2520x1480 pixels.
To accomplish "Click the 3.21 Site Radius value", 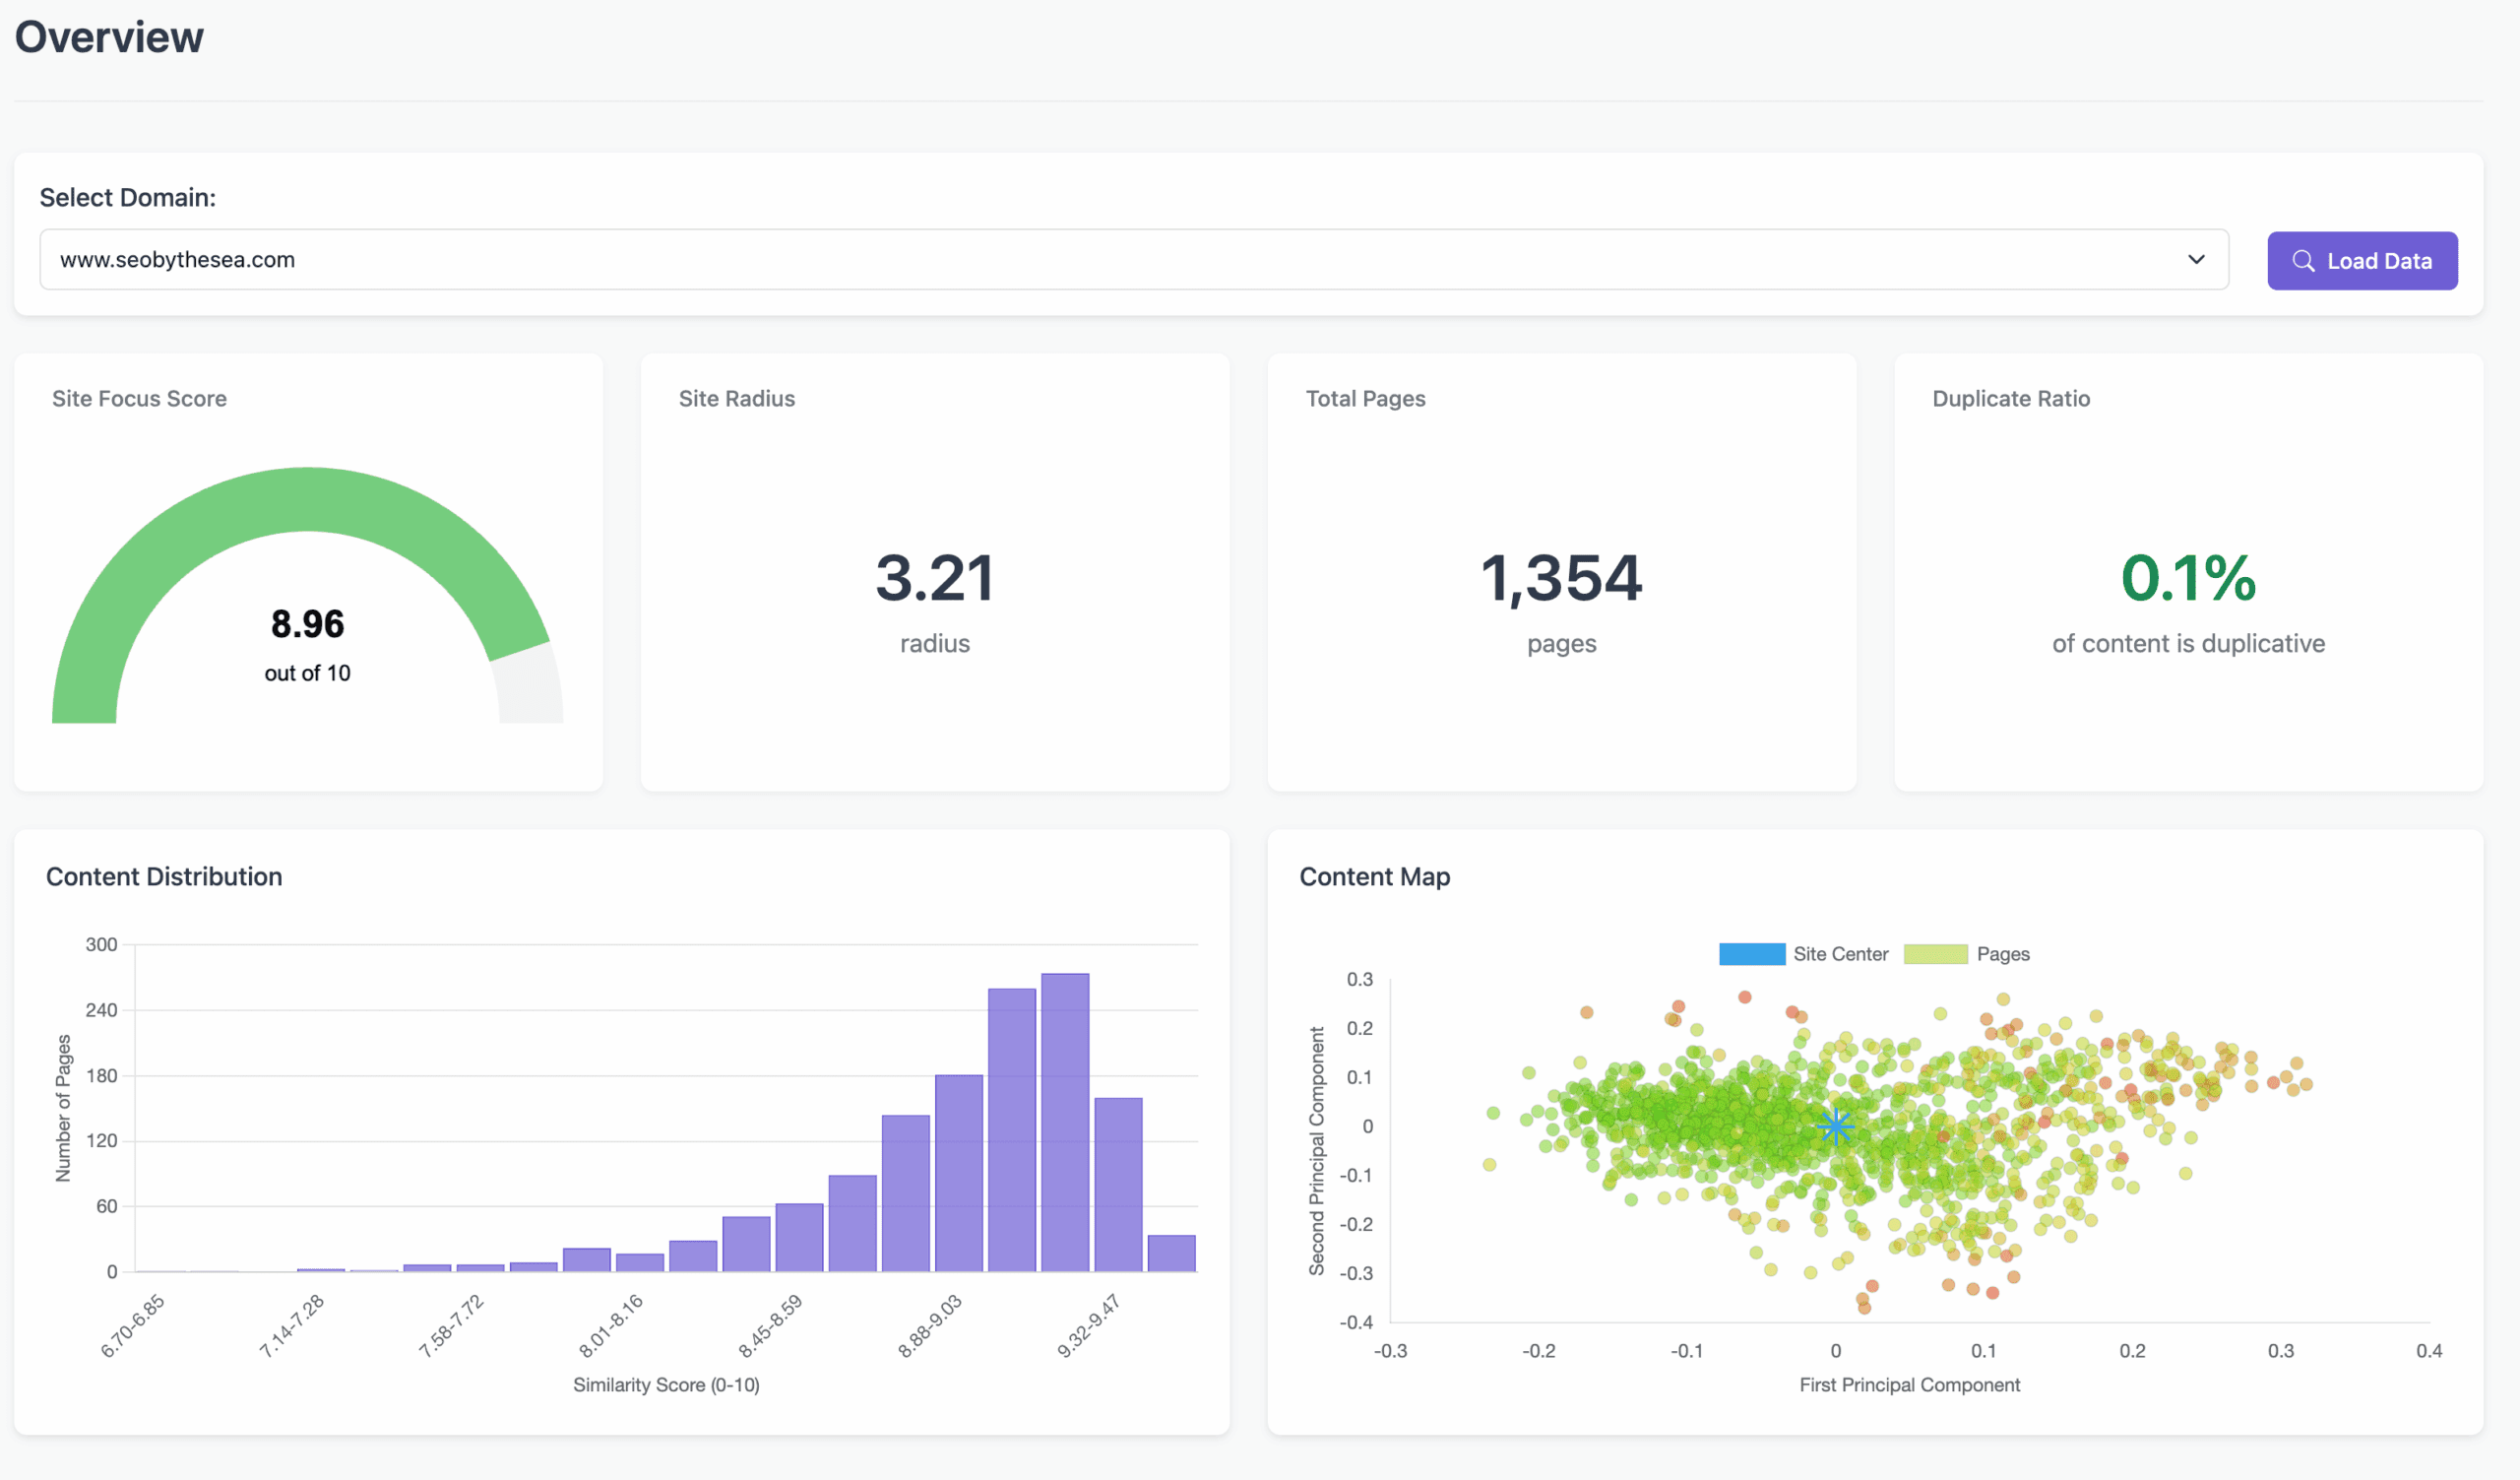I will [x=934, y=578].
